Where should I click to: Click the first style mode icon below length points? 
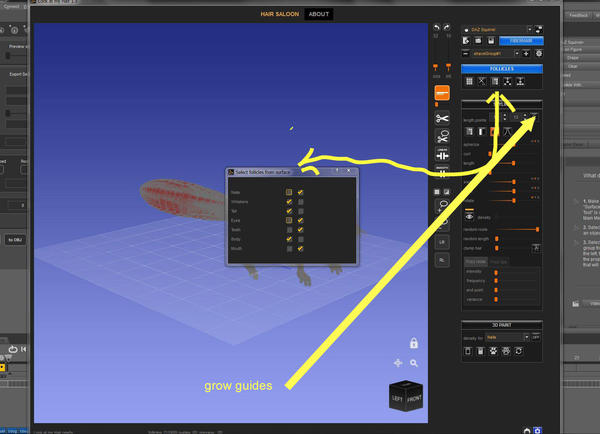pos(469,132)
